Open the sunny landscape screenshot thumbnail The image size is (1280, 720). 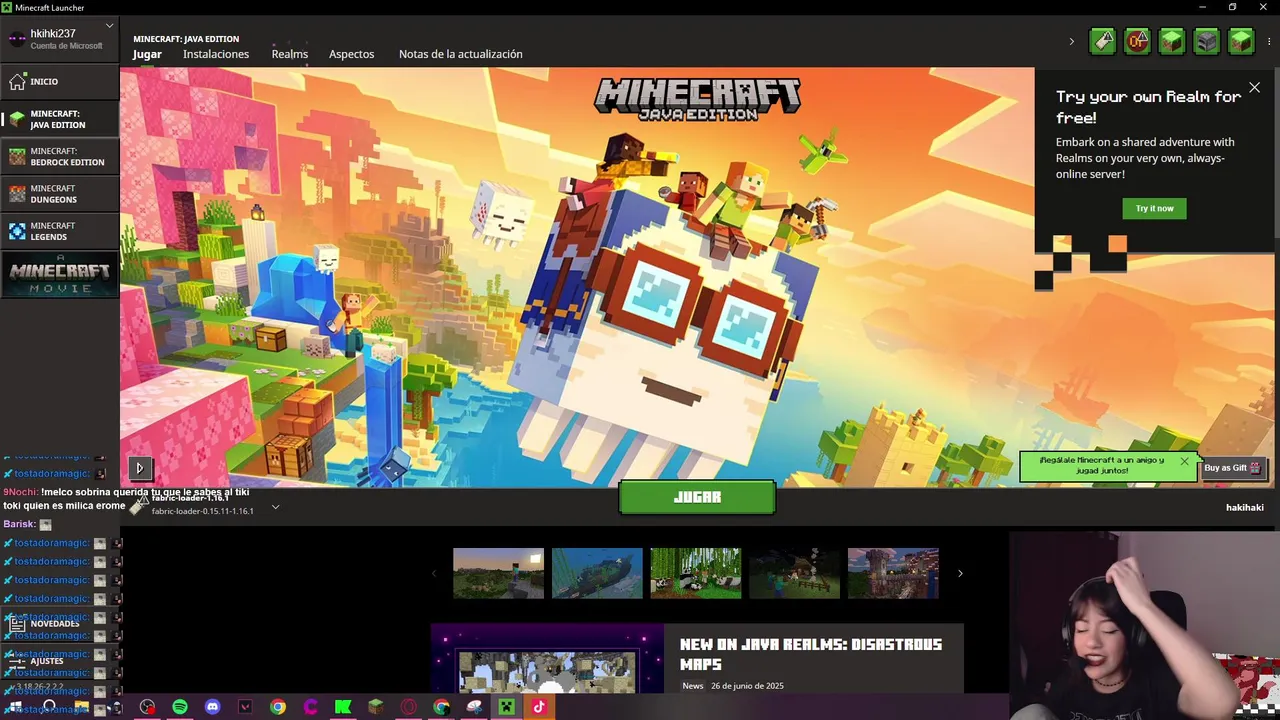[x=498, y=573]
